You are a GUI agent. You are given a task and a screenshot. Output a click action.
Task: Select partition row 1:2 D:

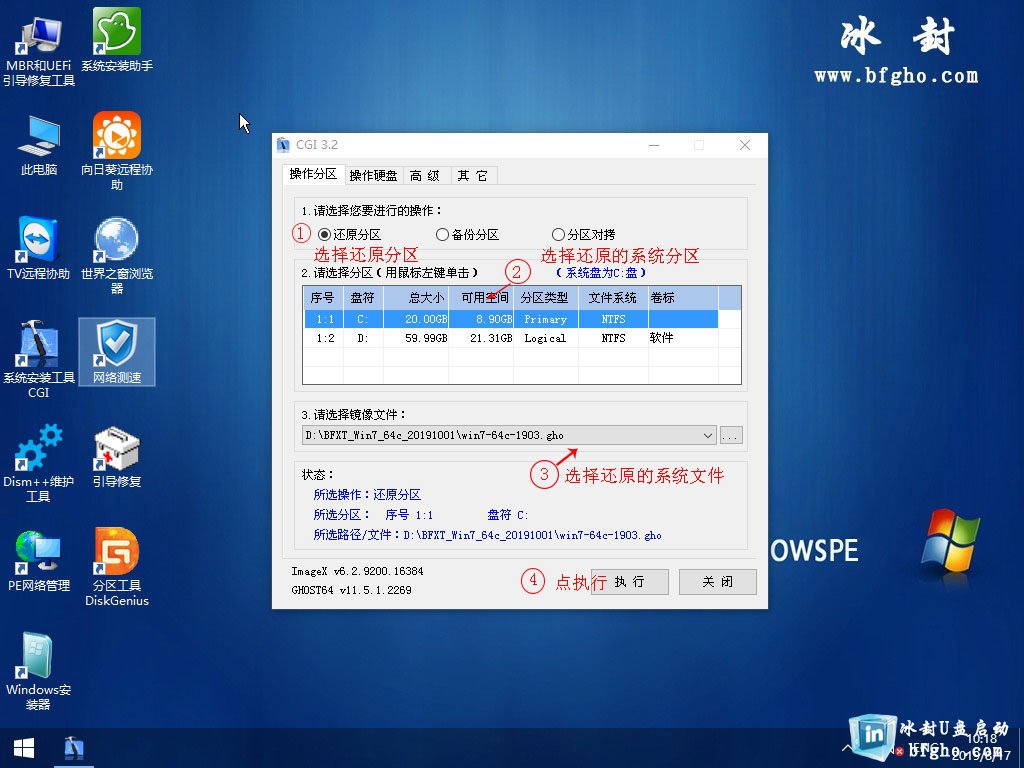[x=511, y=338]
